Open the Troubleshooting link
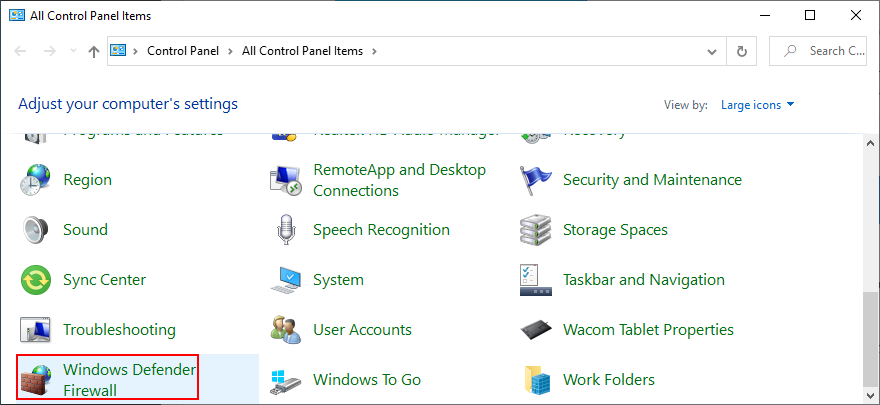 coord(119,330)
